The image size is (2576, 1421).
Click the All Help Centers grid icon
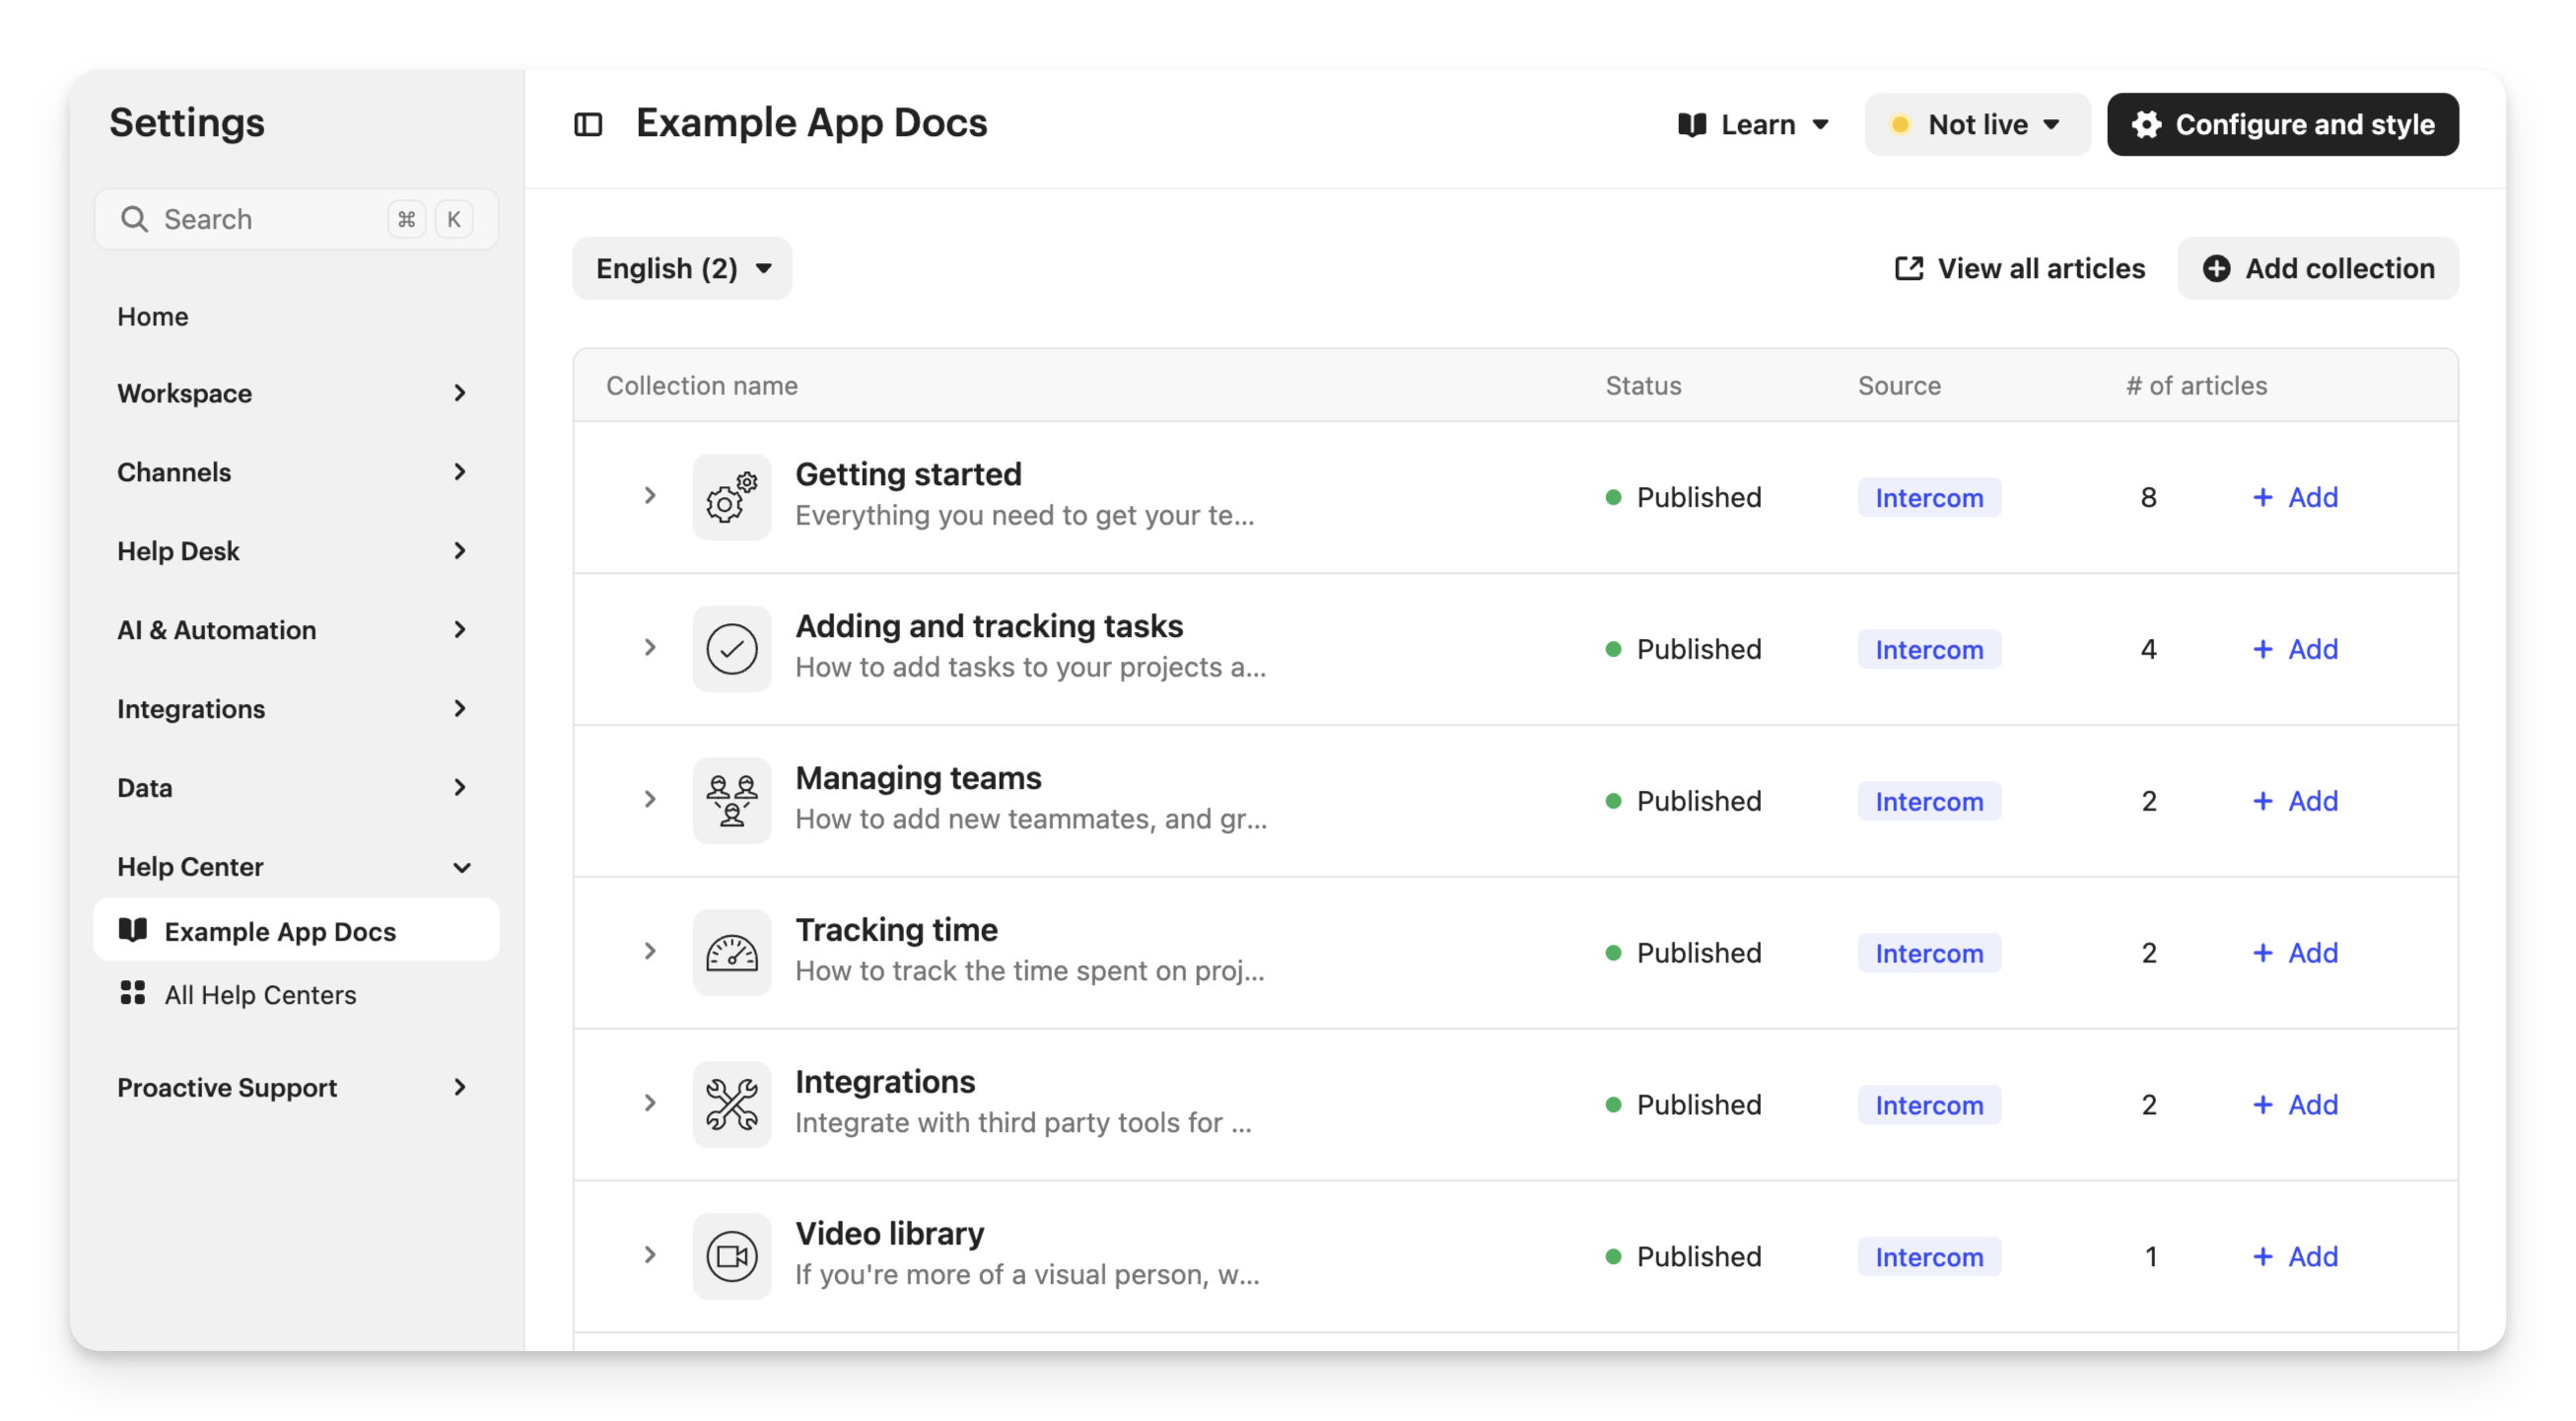pos(133,993)
